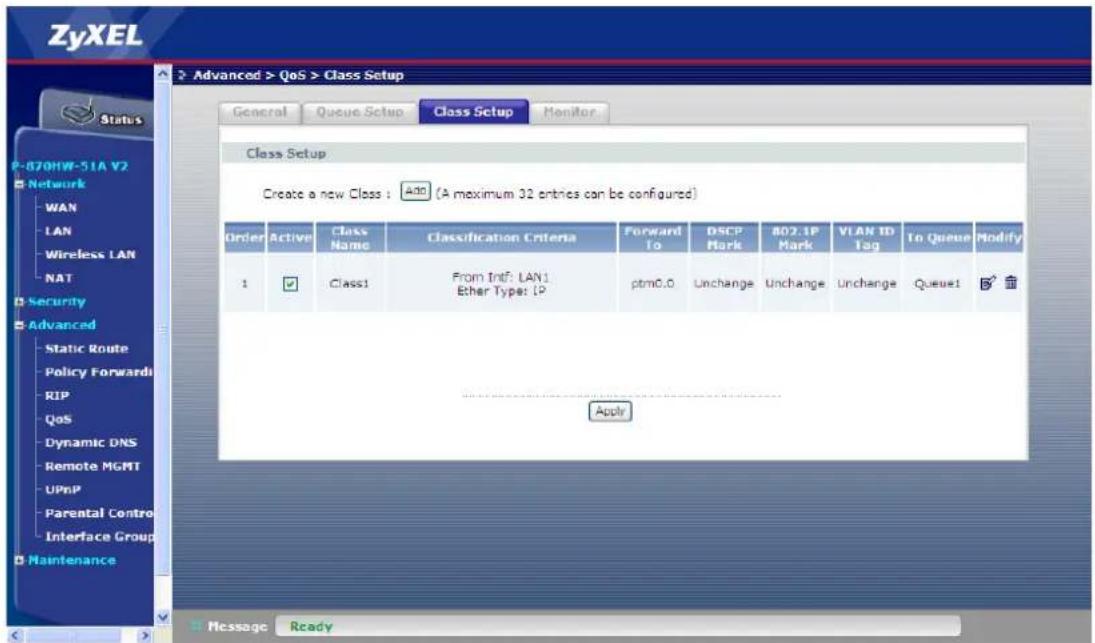1095x643 pixels.
Task: Click the To Queue column header
Action: [x=938, y=238]
